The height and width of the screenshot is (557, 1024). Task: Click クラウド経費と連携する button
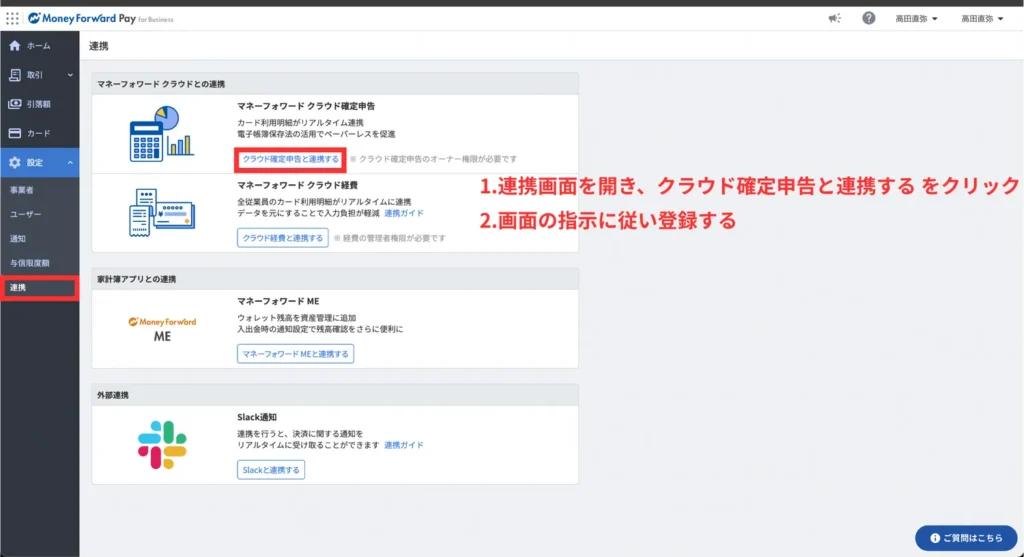282,238
